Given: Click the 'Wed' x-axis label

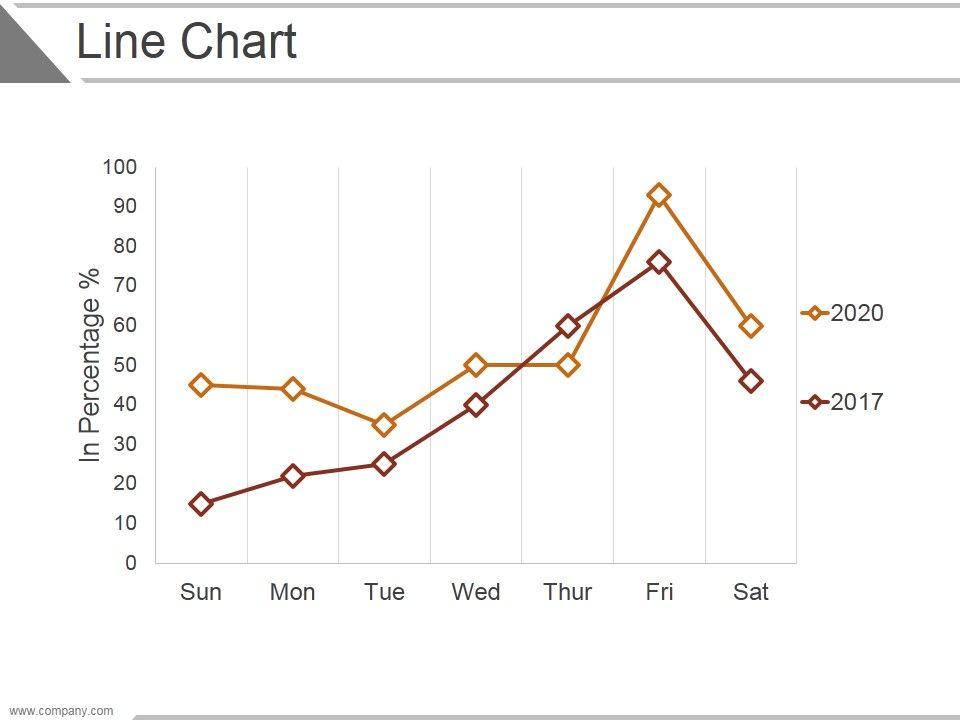Looking at the screenshot, I should tap(476, 592).
